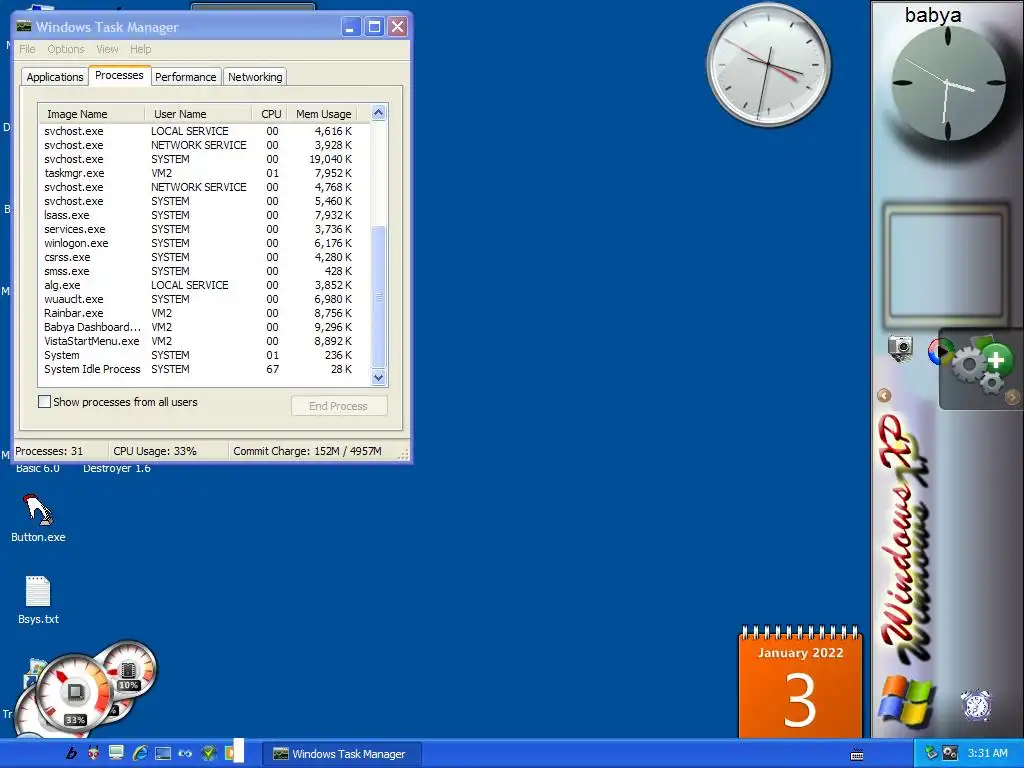Screen dimensions: 1024x768
Task: Click the gray sidebar clock under babya
Action: [x=948, y=83]
